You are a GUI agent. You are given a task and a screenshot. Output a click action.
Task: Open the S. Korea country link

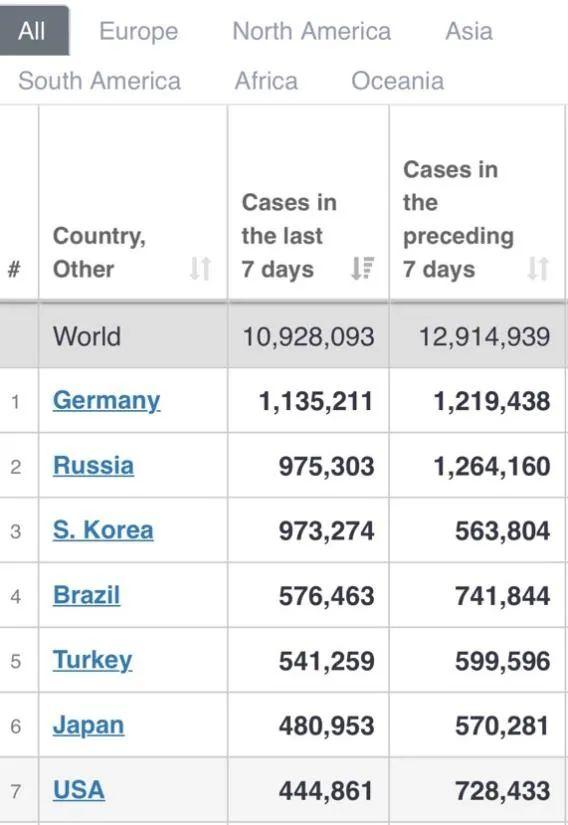(103, 530)
